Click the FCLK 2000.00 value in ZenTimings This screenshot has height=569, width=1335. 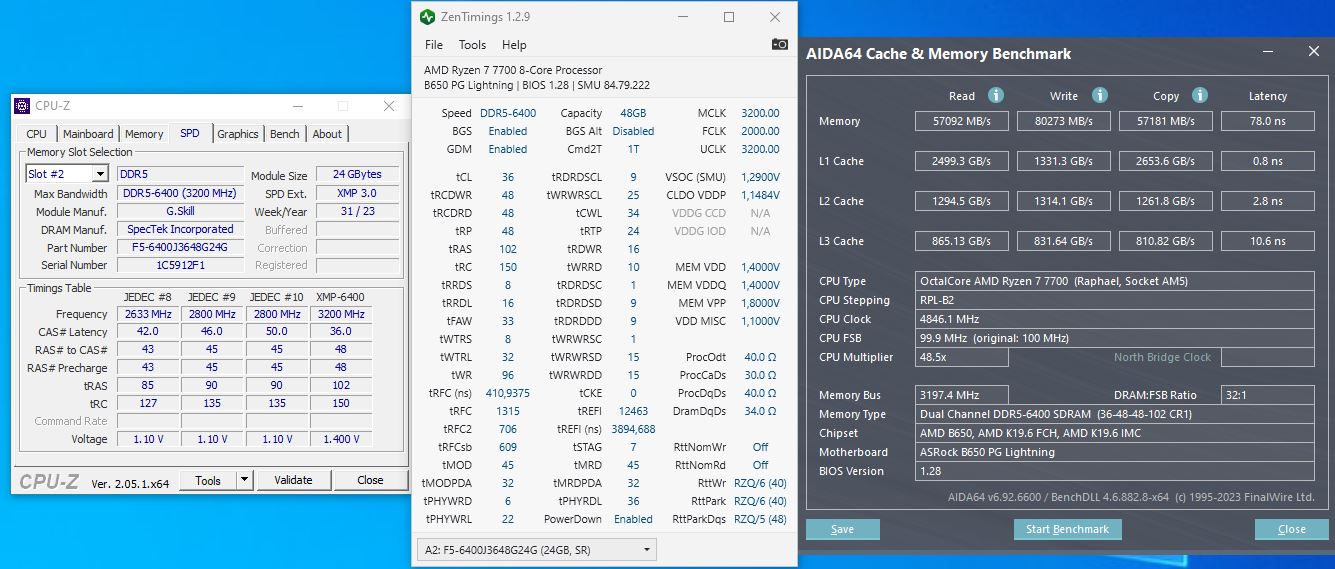click(760, 131)
